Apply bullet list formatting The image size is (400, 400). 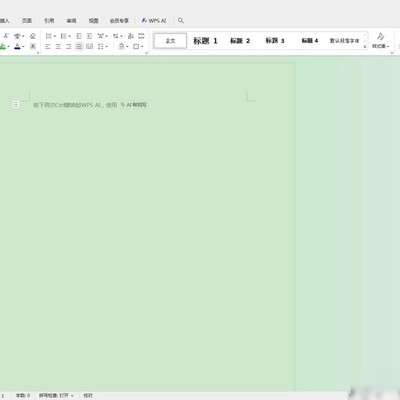(x=48, y=36)
